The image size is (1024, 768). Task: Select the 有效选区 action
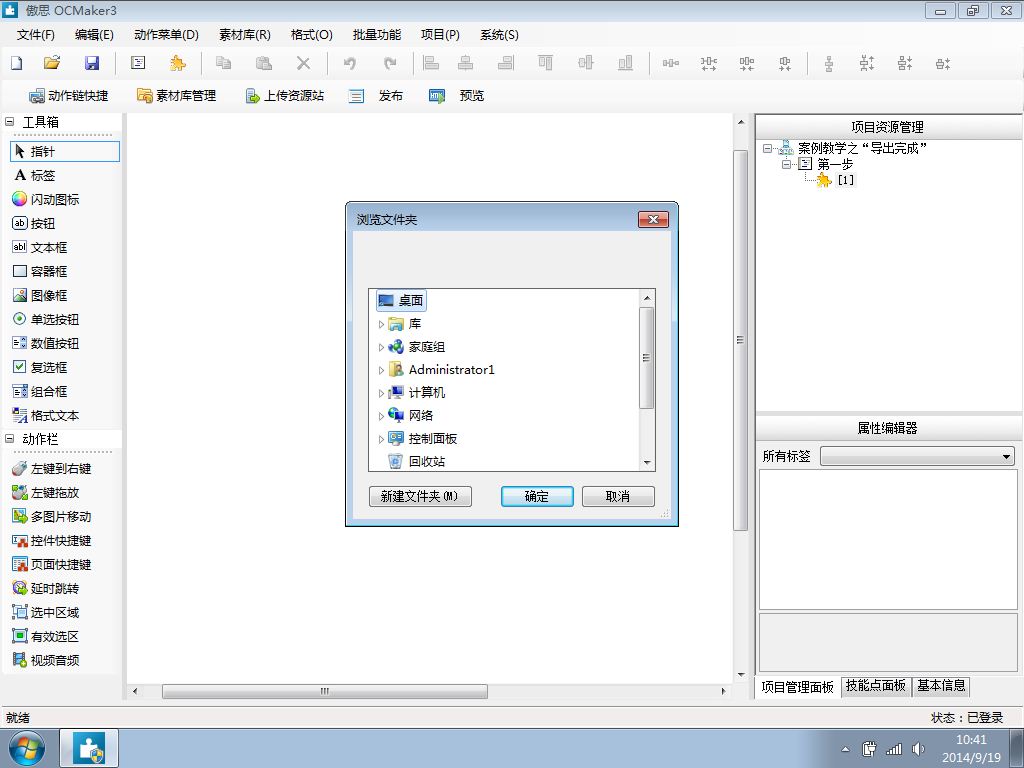pyautogui.click(x=46, y=636)
